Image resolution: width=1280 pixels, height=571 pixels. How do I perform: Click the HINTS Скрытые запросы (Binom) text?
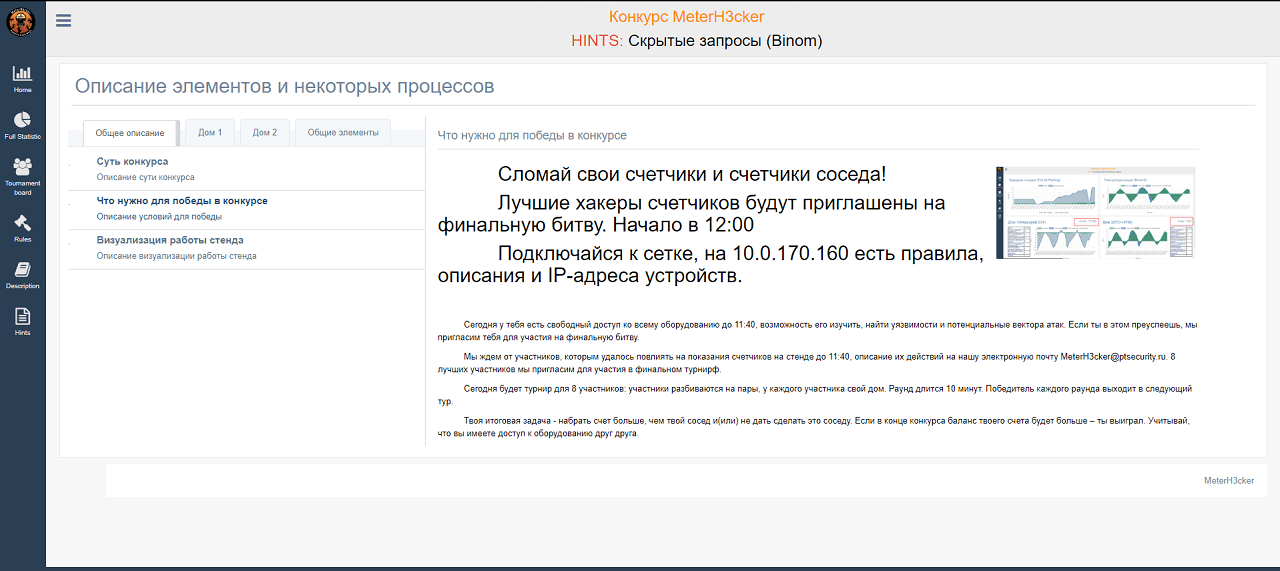point(697,41)
